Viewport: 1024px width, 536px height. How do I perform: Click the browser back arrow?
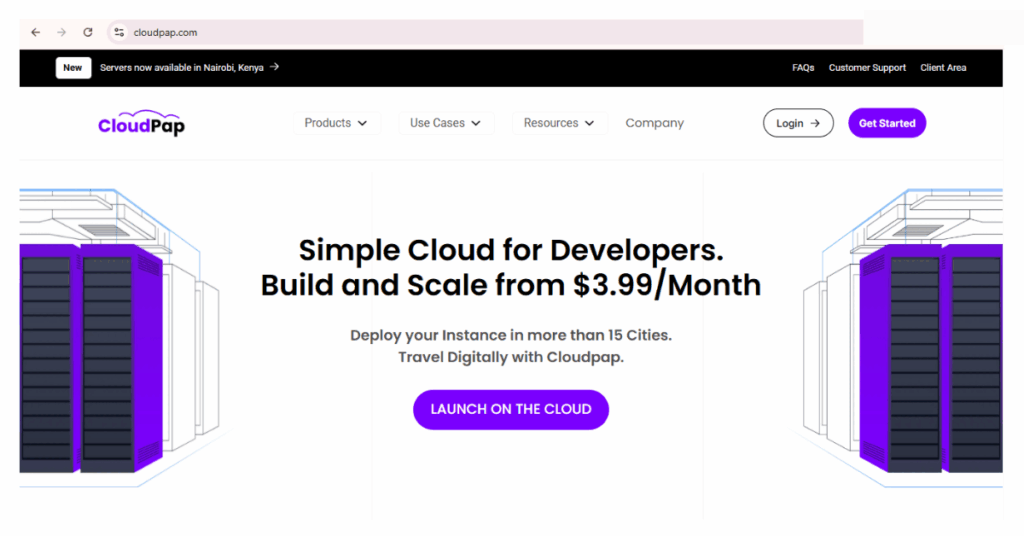click(x=35, y=32)
